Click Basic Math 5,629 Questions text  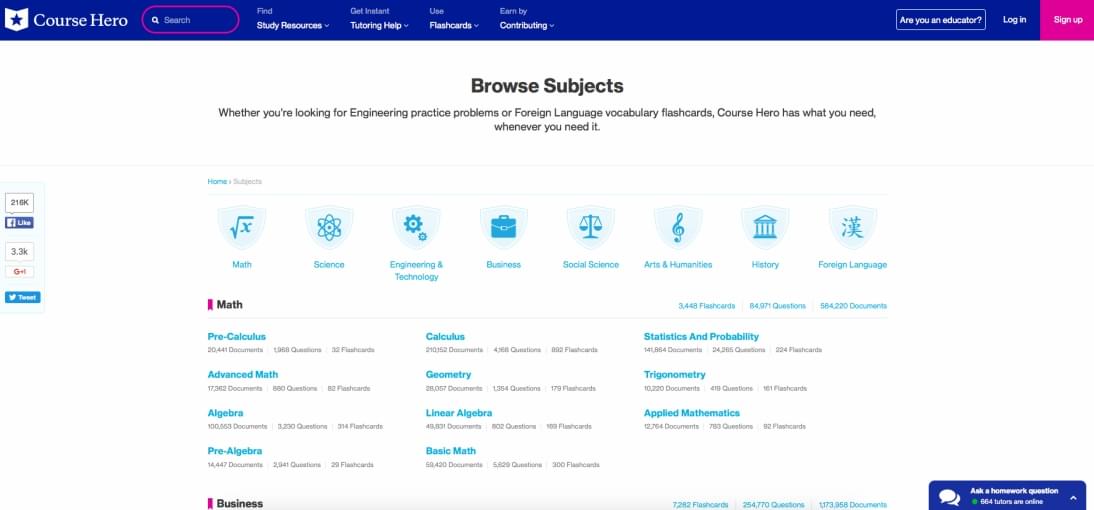(517, 465)
